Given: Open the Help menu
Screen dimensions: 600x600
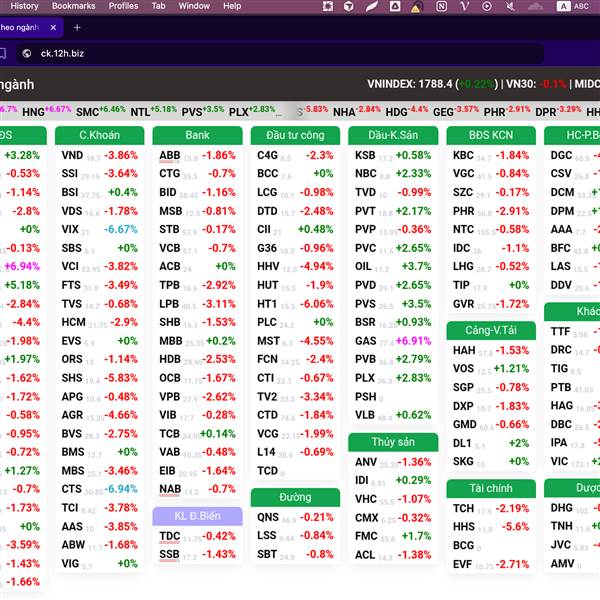Looking at the screenshot, I should point(232,6).
